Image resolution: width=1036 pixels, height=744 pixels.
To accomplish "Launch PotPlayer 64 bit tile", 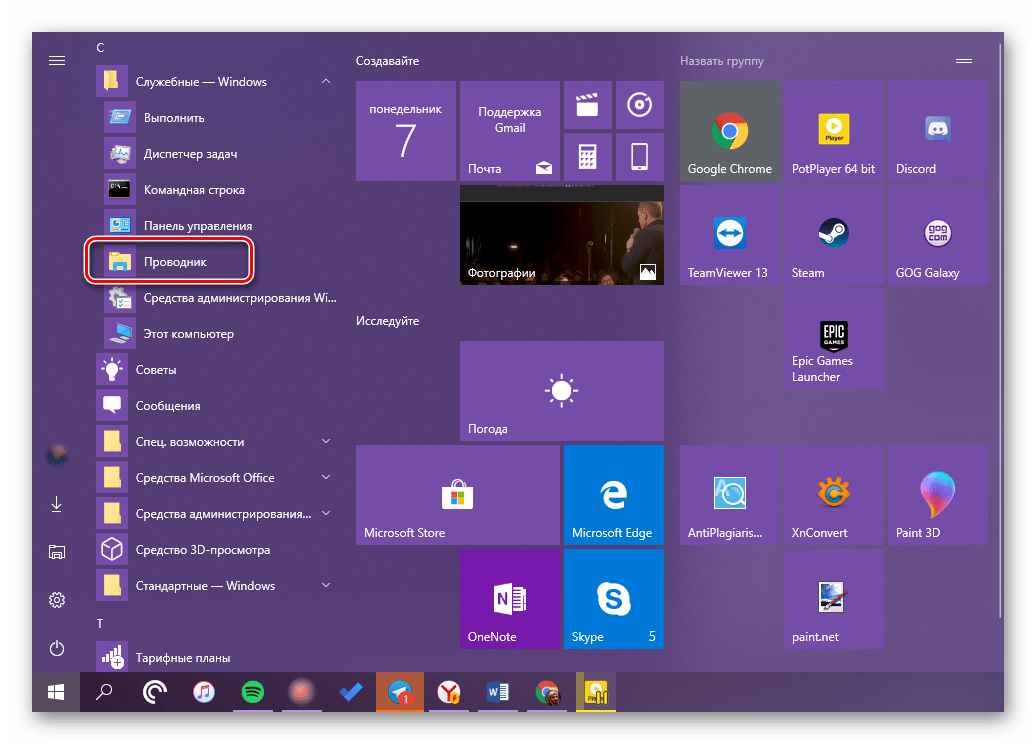I will tap(834, 131).
